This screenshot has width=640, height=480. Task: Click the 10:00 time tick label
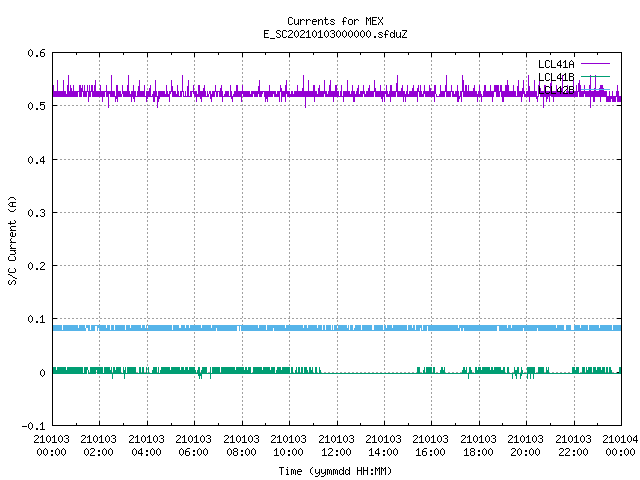pos(288,452)
